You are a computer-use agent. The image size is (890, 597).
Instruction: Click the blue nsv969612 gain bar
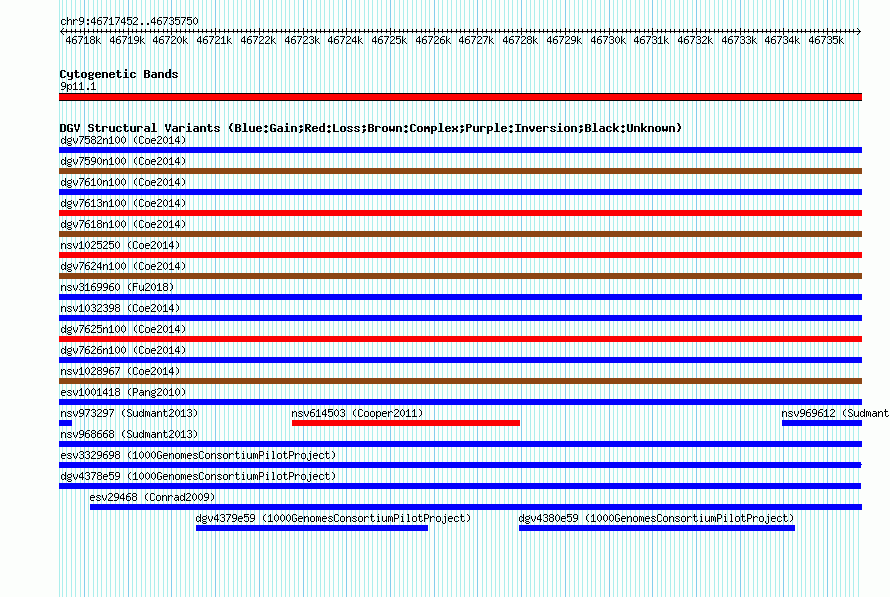(x=822, y=423)
